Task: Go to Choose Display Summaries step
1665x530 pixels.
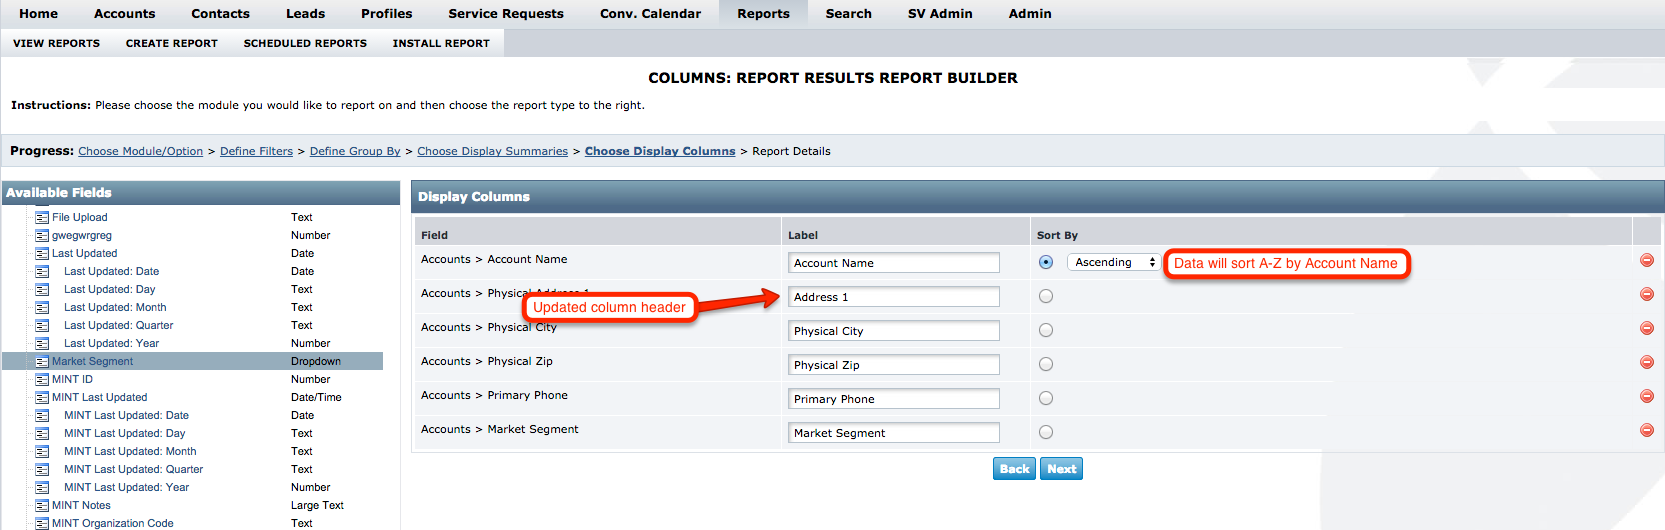Action: tap(492, 151)
